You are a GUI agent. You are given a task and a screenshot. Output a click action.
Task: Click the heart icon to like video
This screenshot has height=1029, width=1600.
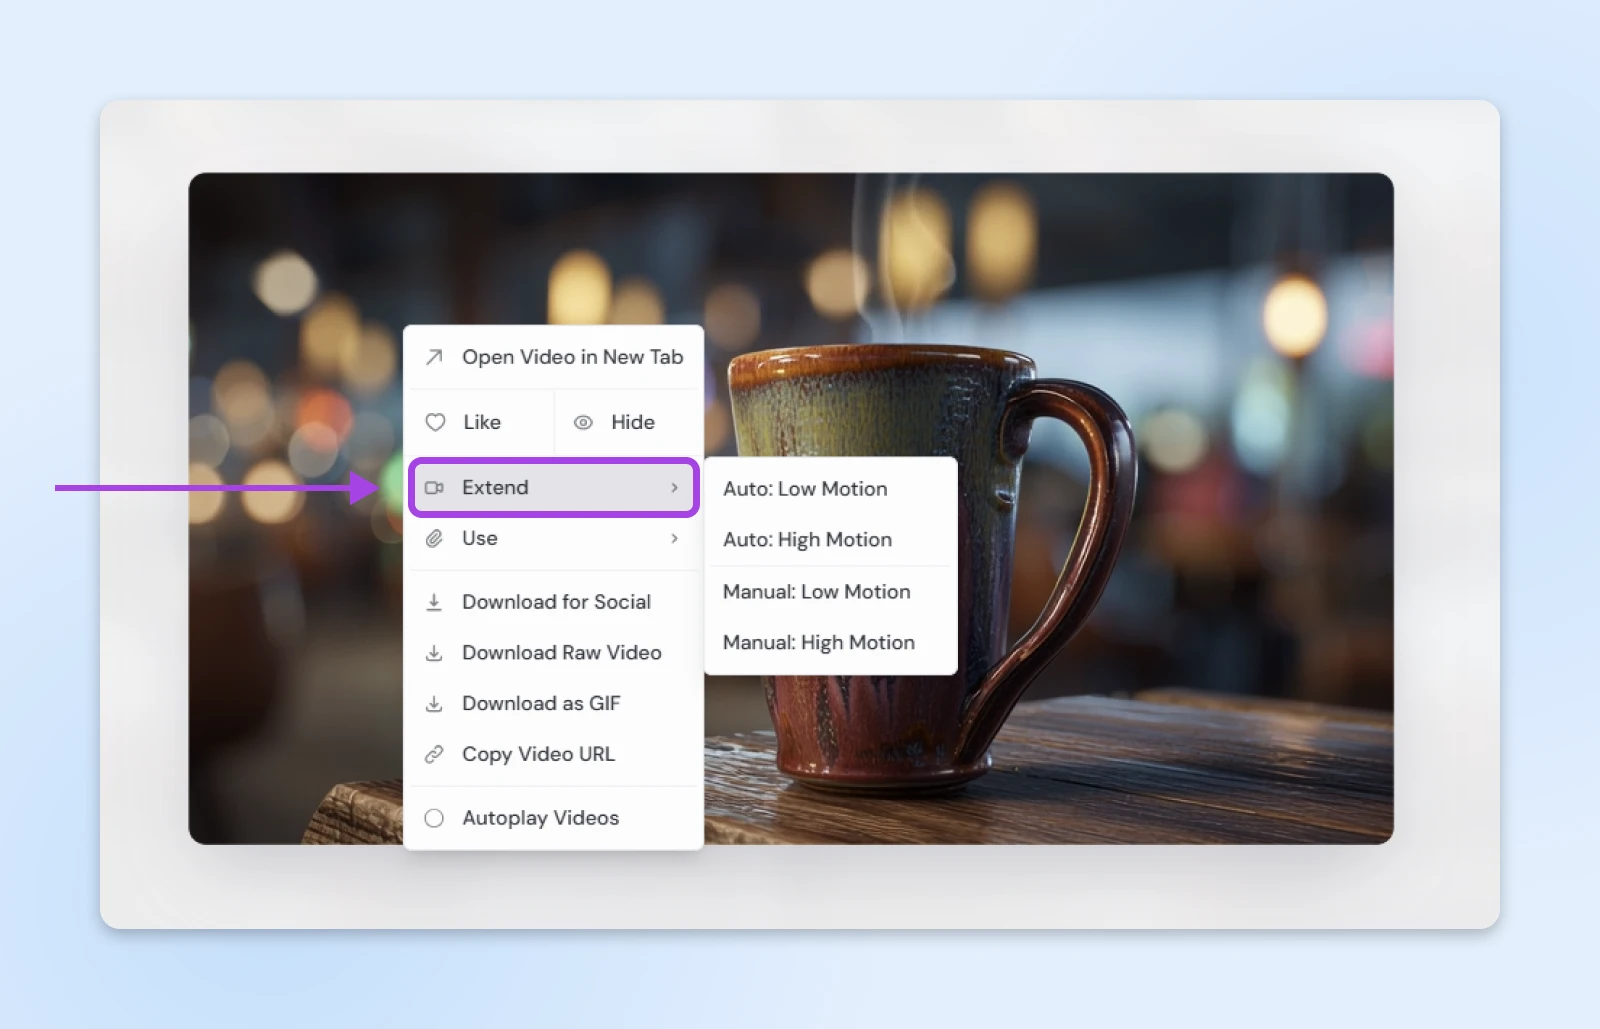(435, 422)
